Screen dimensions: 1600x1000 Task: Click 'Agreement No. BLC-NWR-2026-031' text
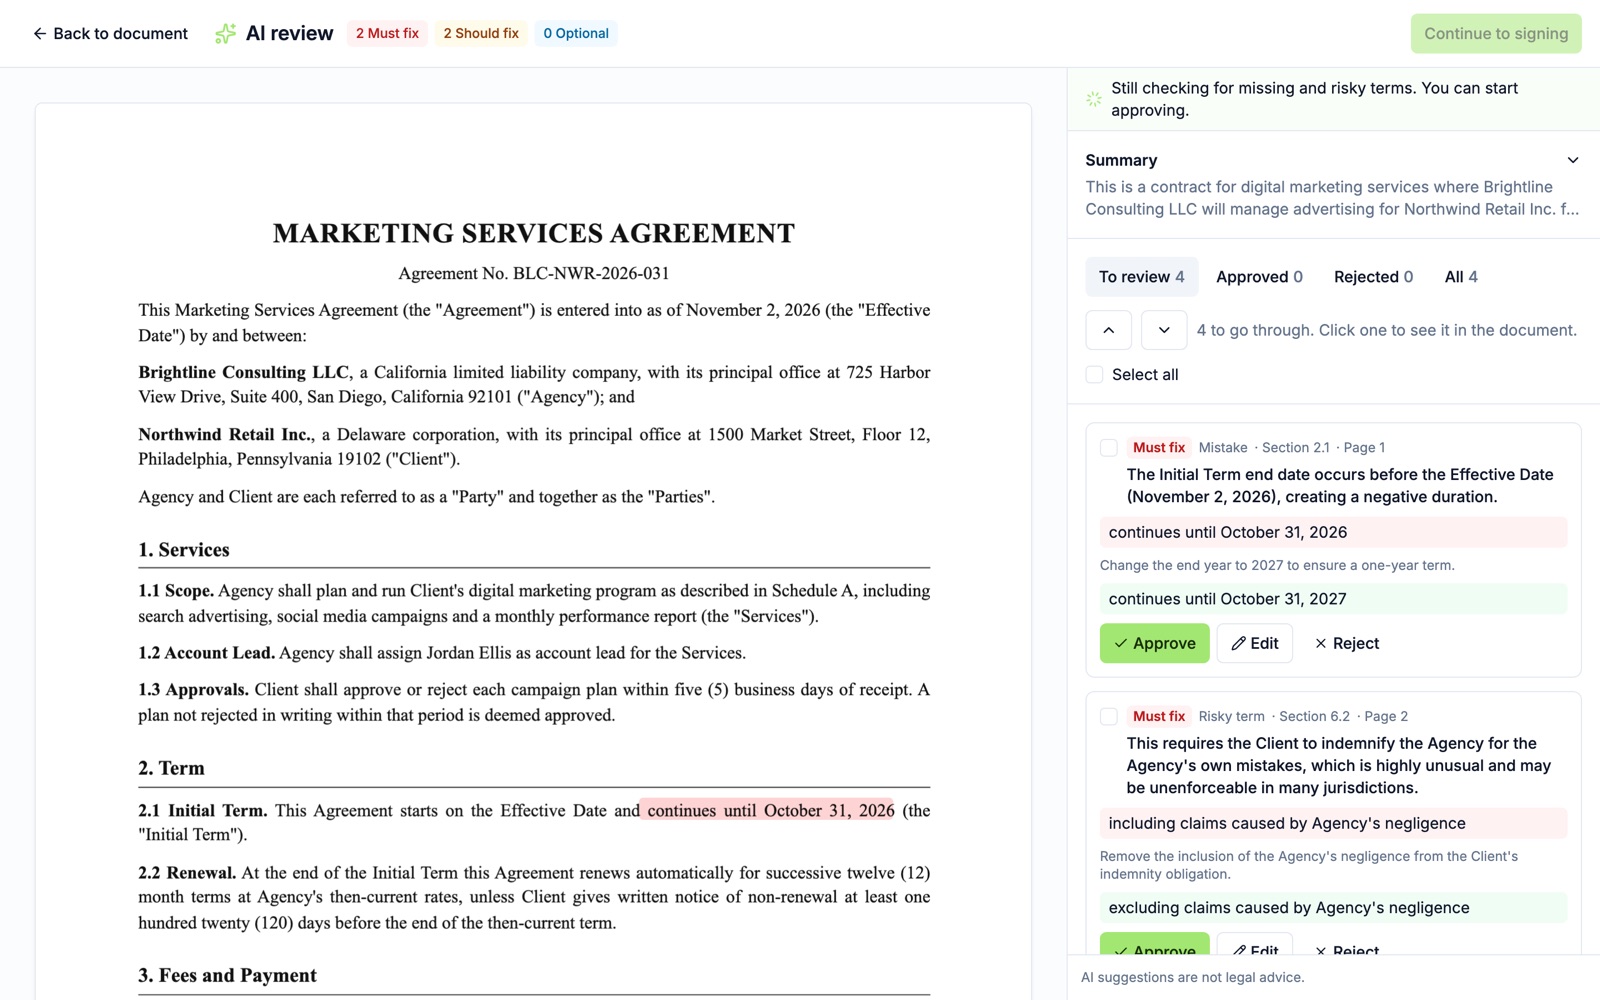pyautogui.click(x=533, y=273)
